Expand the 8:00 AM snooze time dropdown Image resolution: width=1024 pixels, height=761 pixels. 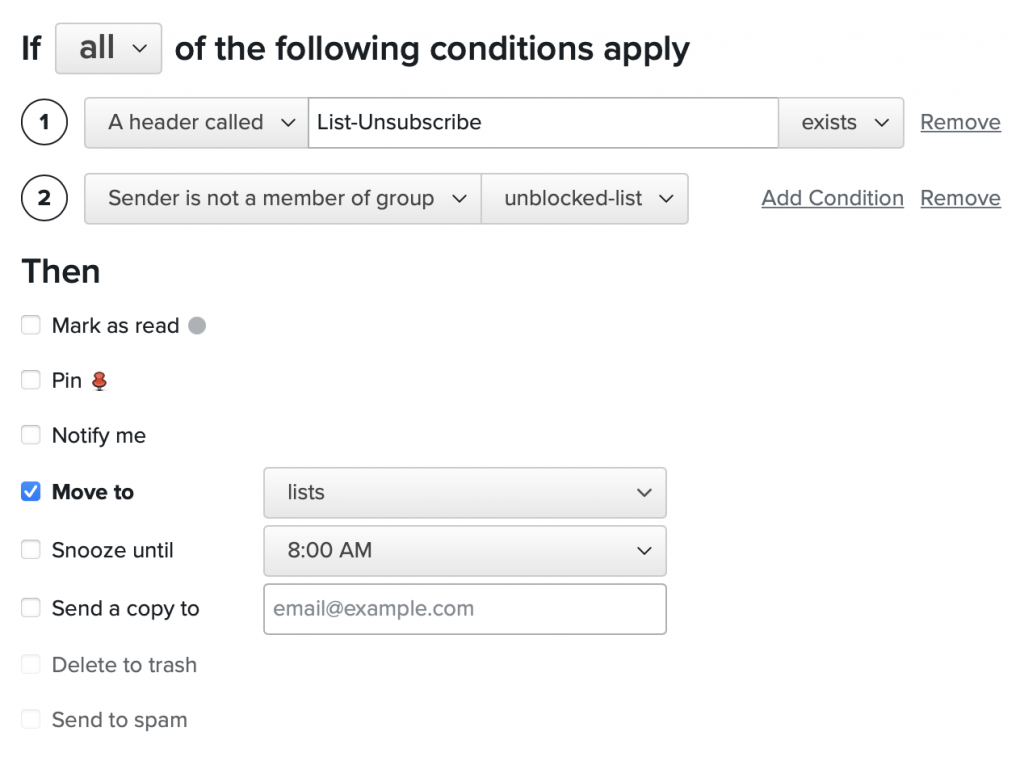465,550
